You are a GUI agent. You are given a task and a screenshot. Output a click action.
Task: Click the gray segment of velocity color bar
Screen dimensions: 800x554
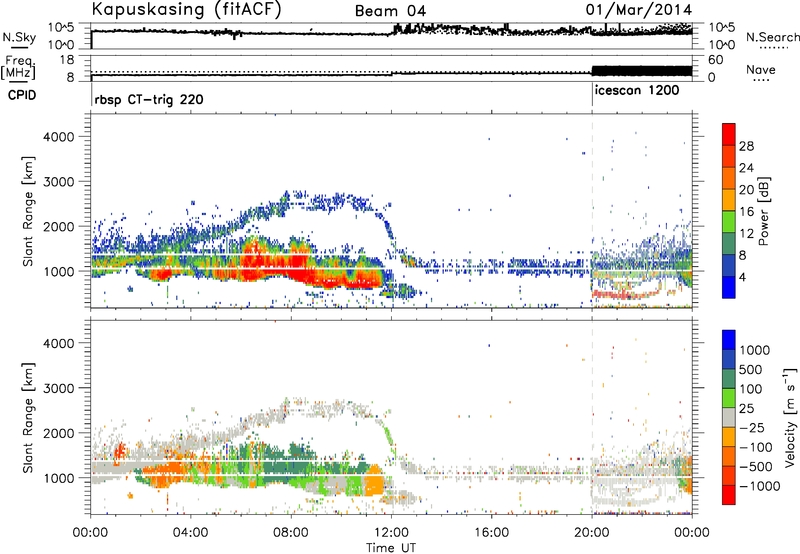(x=729, y=418)
